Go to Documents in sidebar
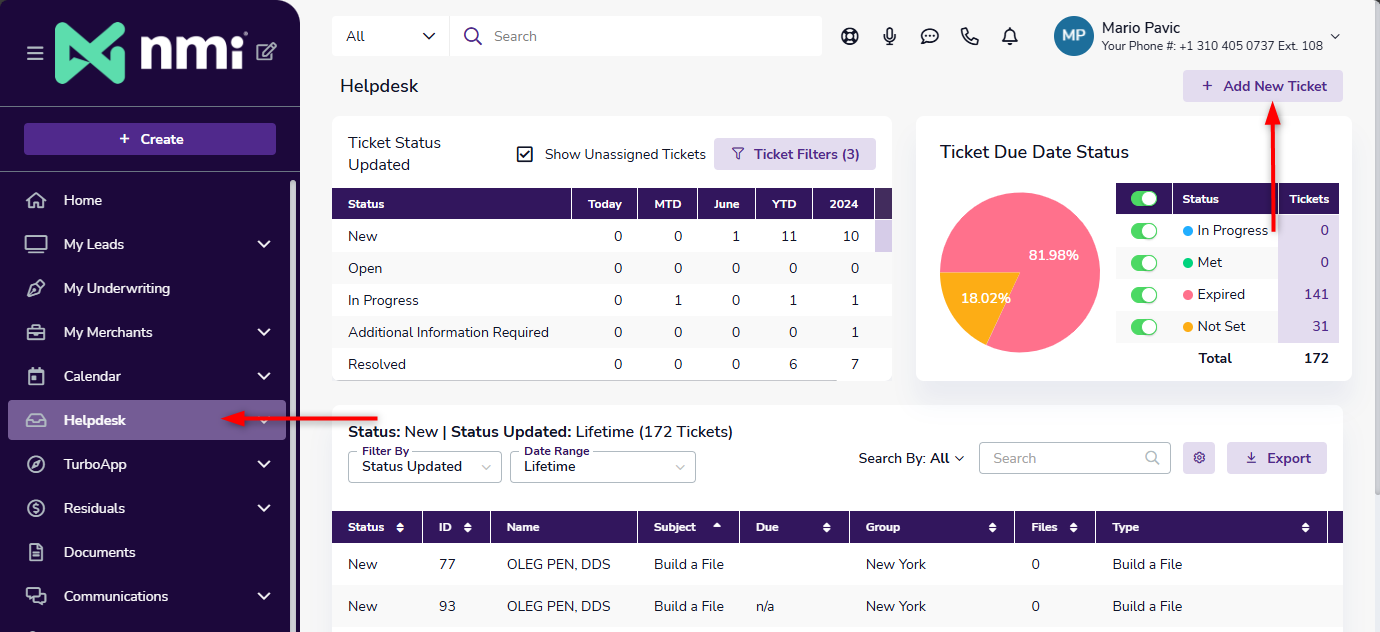This screenshot has width=1380, height=632. (x=99, y=552)
